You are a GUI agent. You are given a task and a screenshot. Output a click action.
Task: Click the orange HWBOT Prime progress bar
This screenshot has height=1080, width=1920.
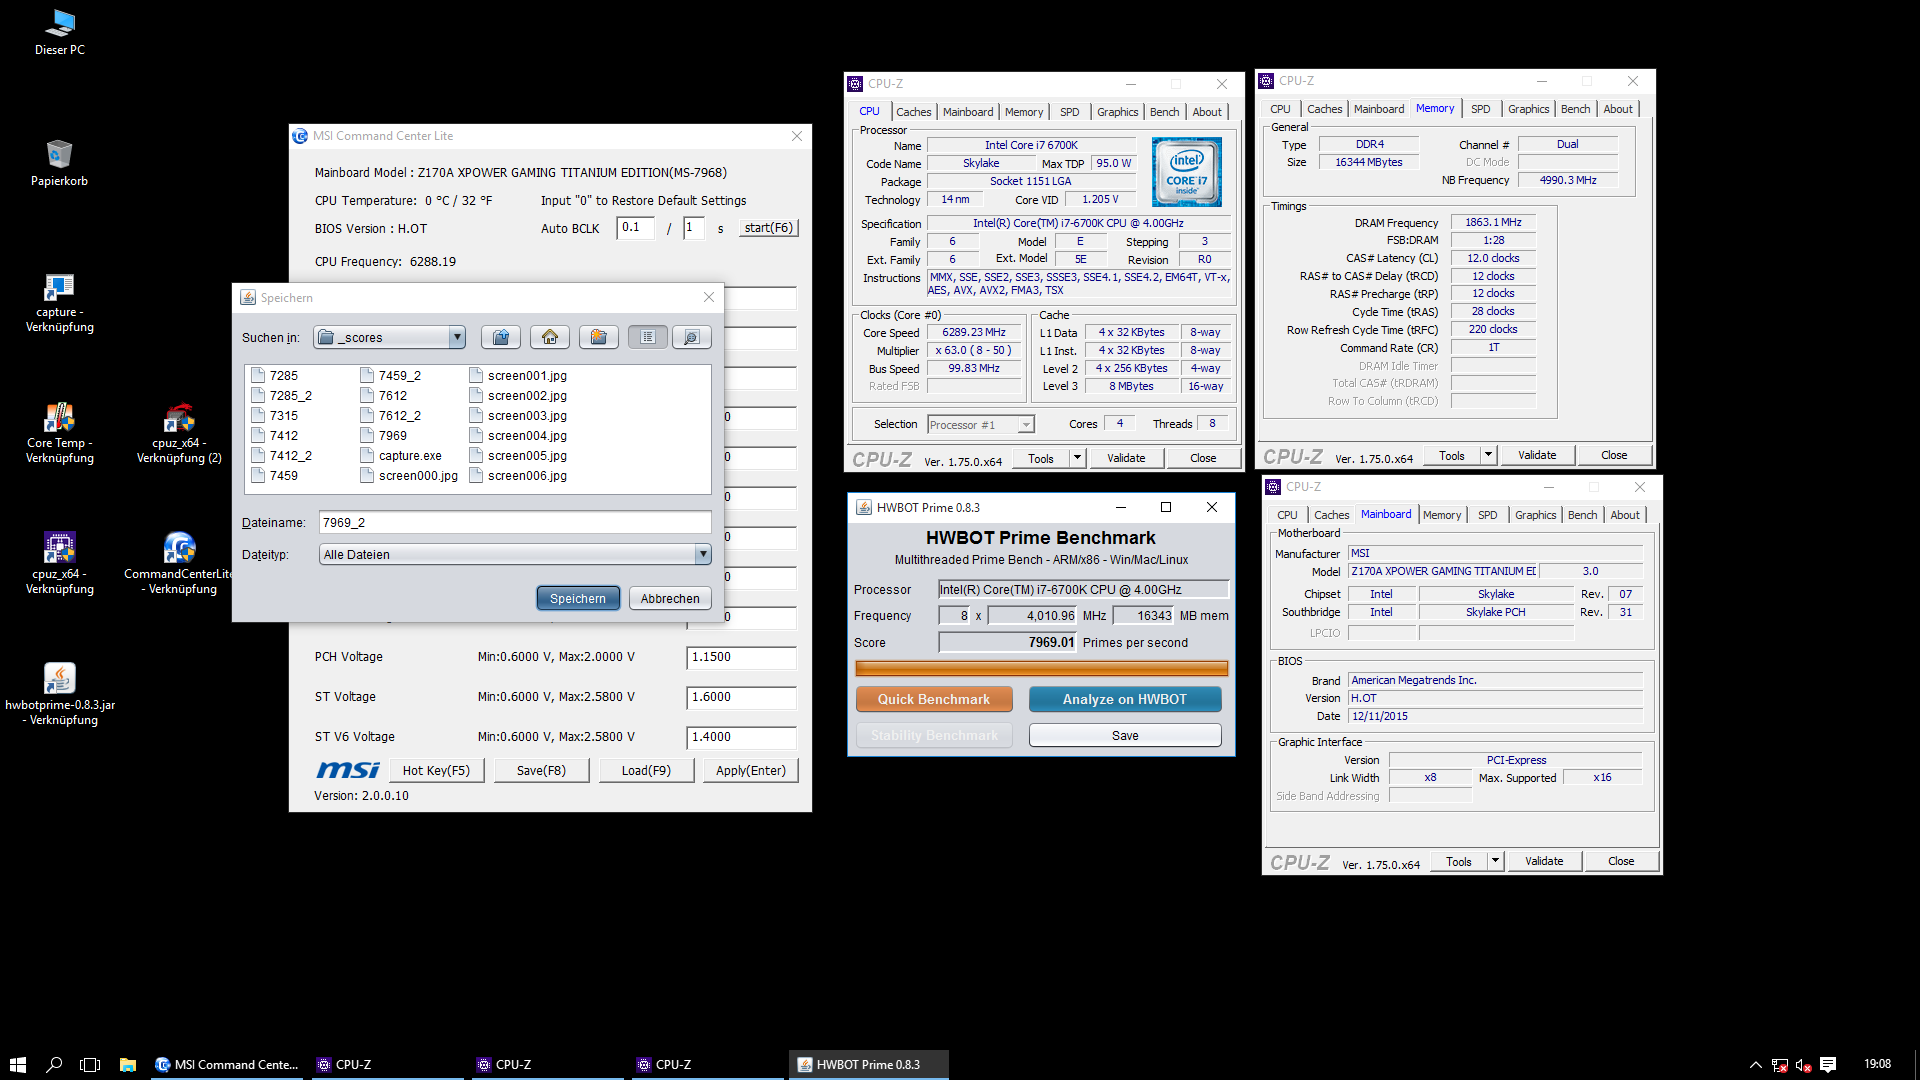click(x=1041, y=668)
